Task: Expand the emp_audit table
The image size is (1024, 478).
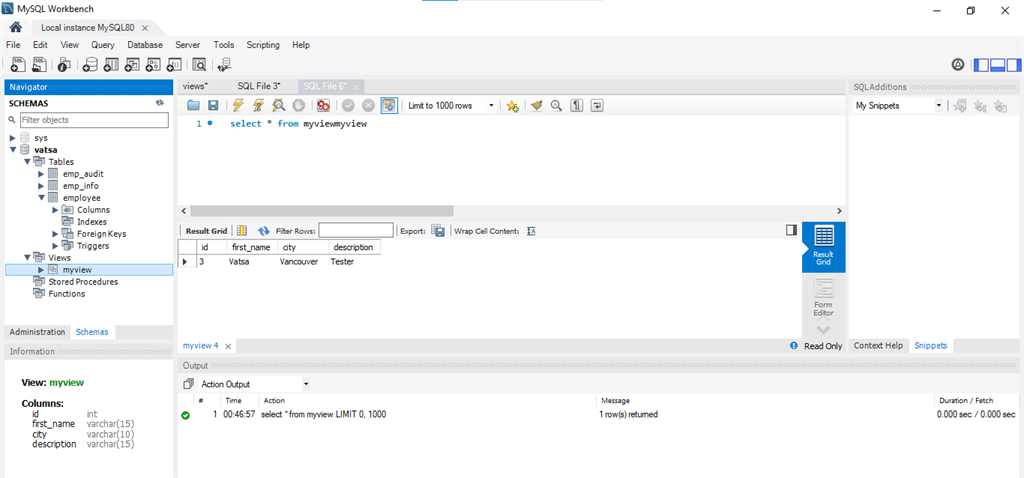Action: click(x=41, y=174)
